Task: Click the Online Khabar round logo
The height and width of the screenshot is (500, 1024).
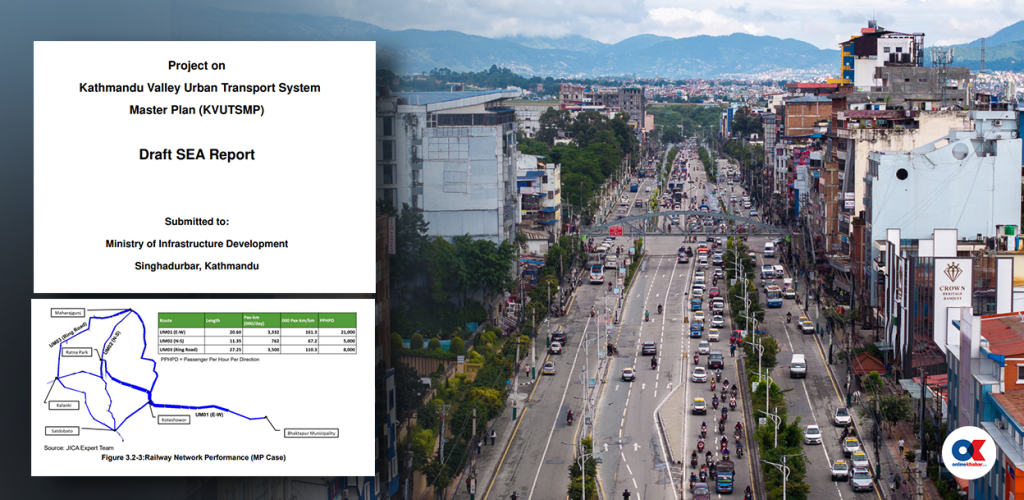Action: coord(968,453)
